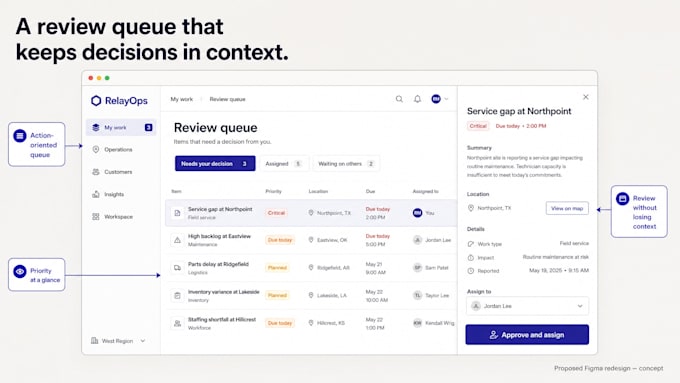Click Due today badge in Eastview row
This screenshot has height=383, width=680.
280,240
